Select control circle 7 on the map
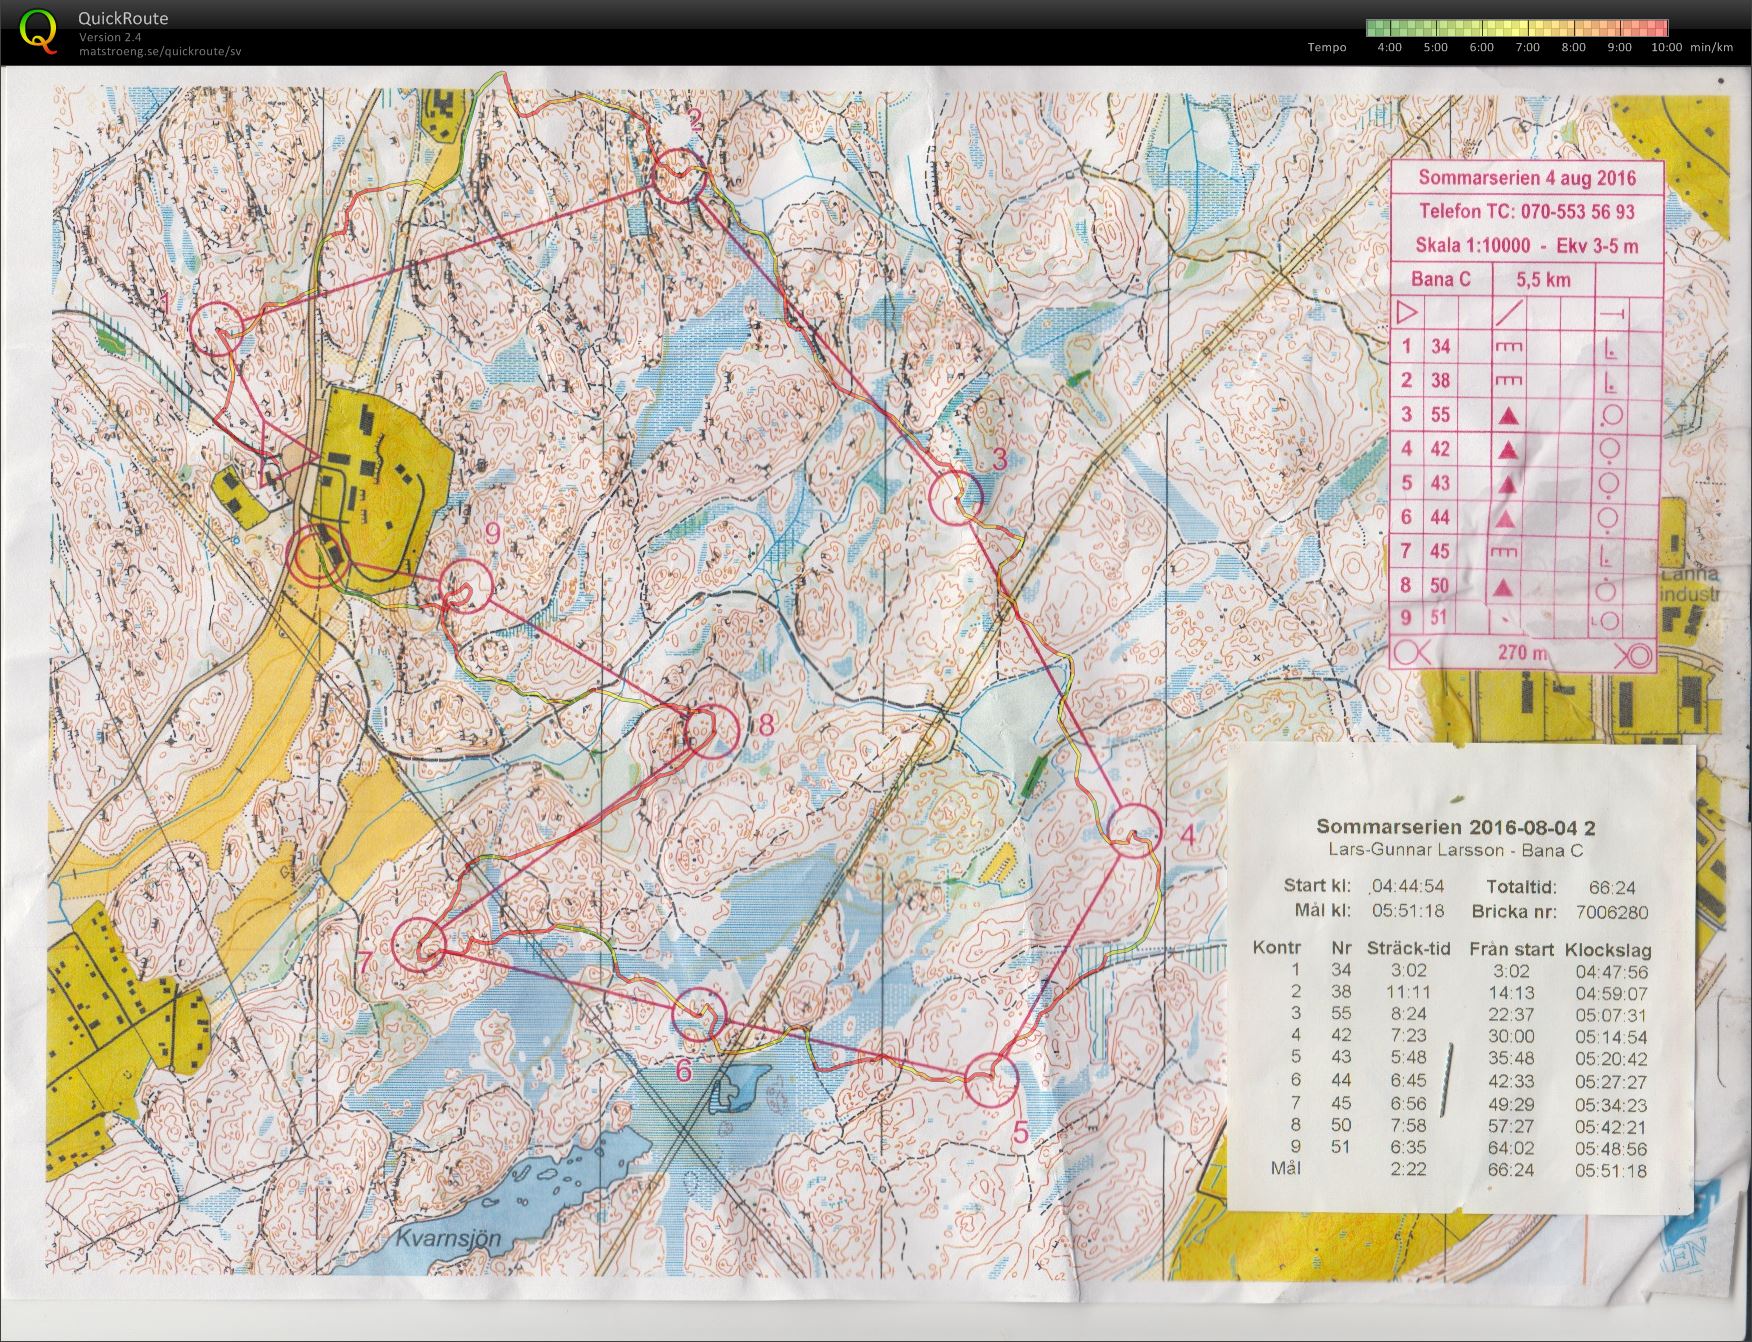1752x1342 pixels. (419, 944)
